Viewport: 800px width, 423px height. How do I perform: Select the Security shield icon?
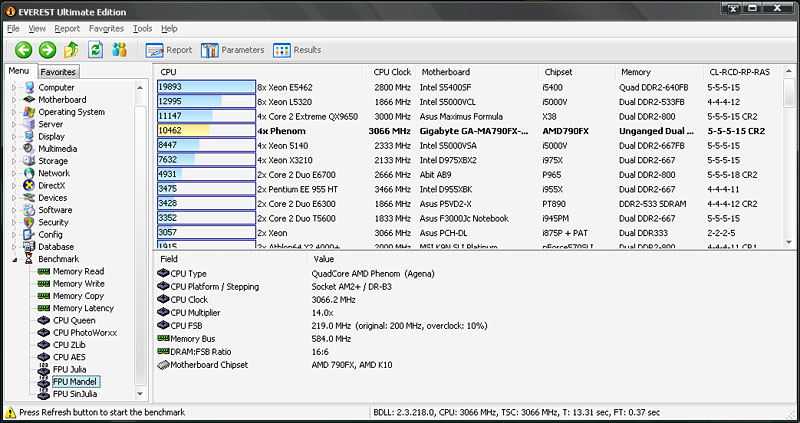[x=30, y=222]
